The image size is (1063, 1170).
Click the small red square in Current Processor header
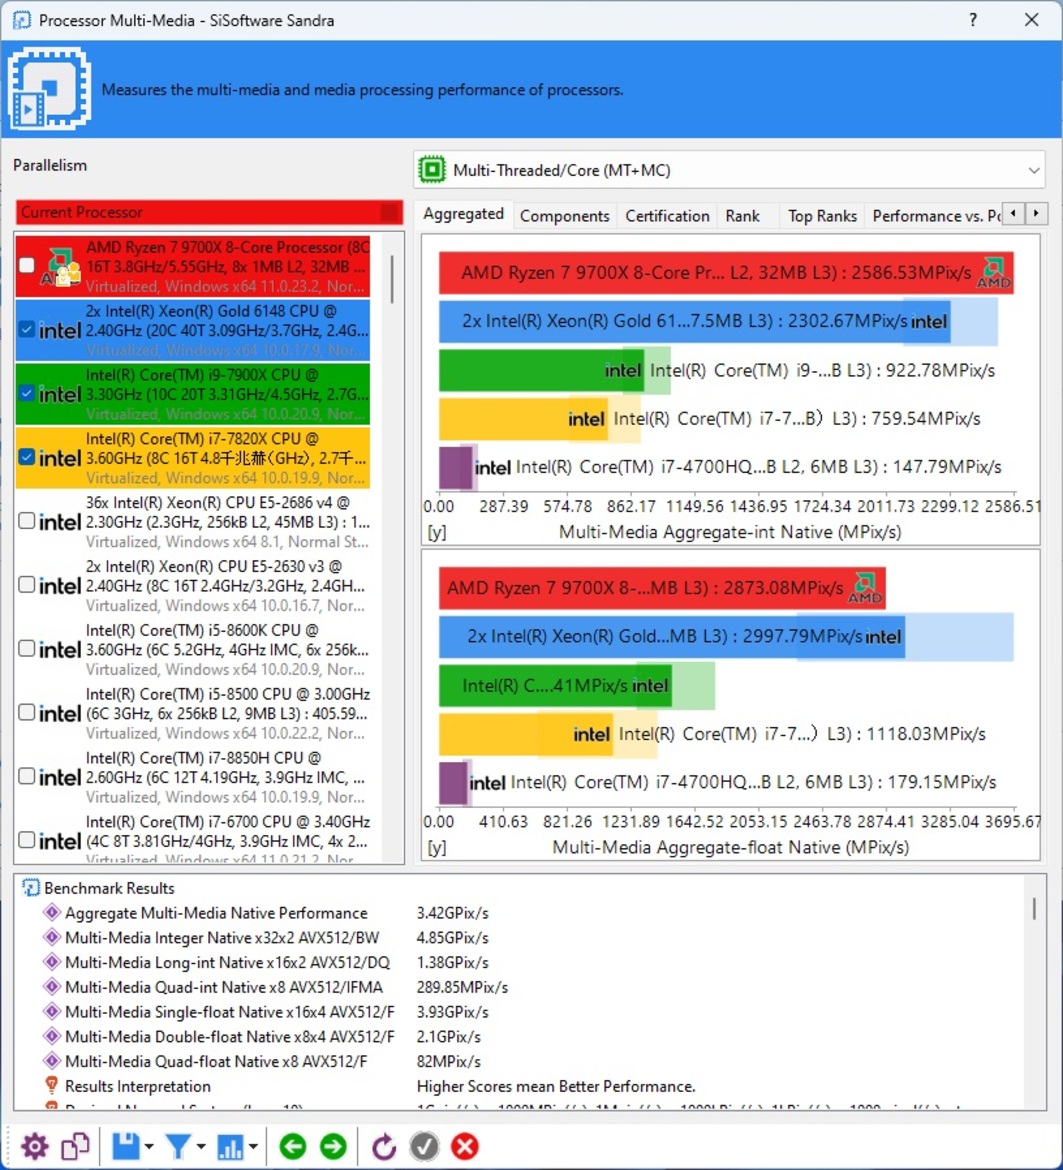click(x=390, y=212)
